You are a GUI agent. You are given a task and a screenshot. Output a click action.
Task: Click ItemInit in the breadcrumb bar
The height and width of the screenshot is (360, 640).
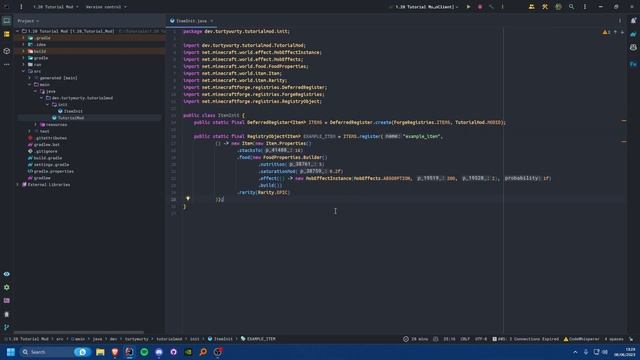pos(220,339)
